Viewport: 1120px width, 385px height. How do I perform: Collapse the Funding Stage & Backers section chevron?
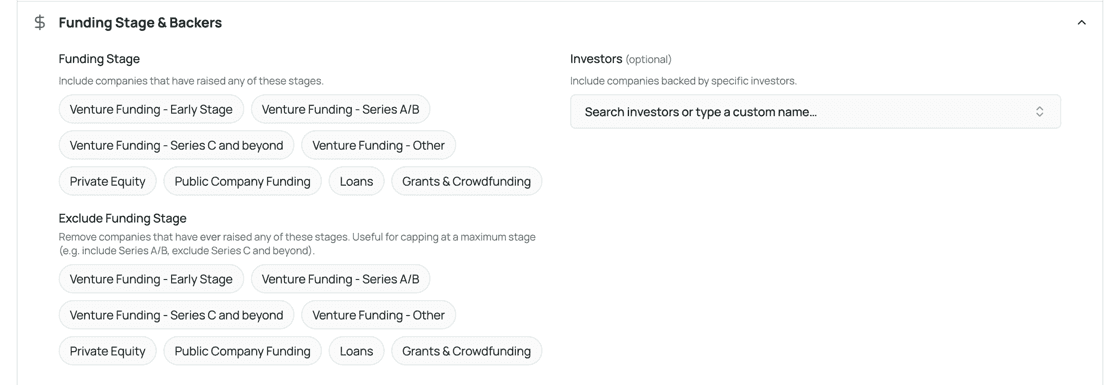(x=1081, y=23)
